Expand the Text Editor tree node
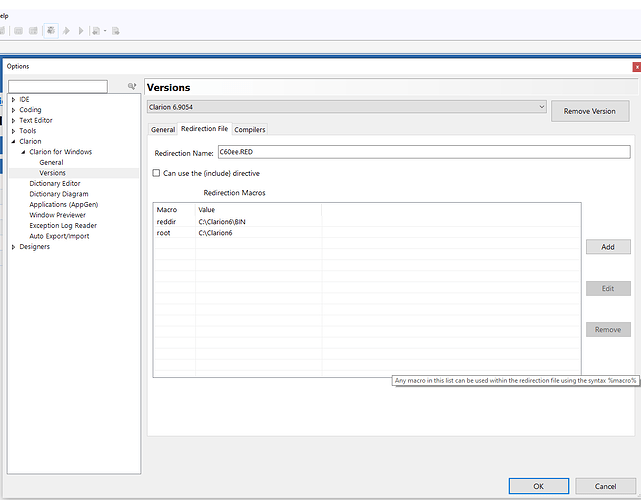Viewport: 641px width, 500px height. tap(13, 120)
